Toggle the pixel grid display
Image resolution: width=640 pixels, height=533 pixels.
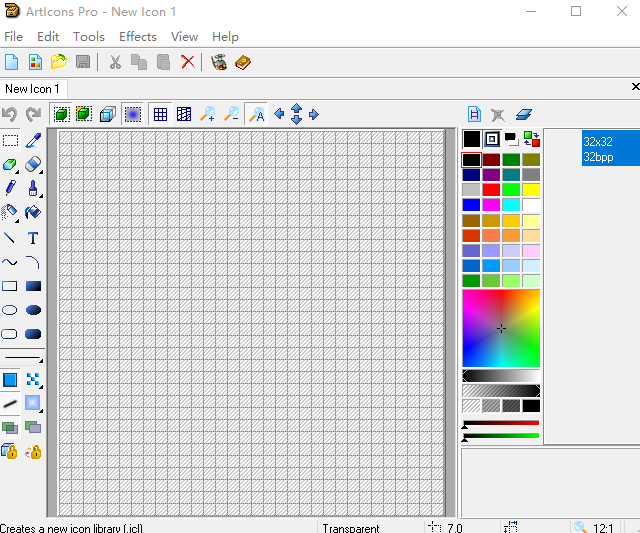tap(160, 114)
